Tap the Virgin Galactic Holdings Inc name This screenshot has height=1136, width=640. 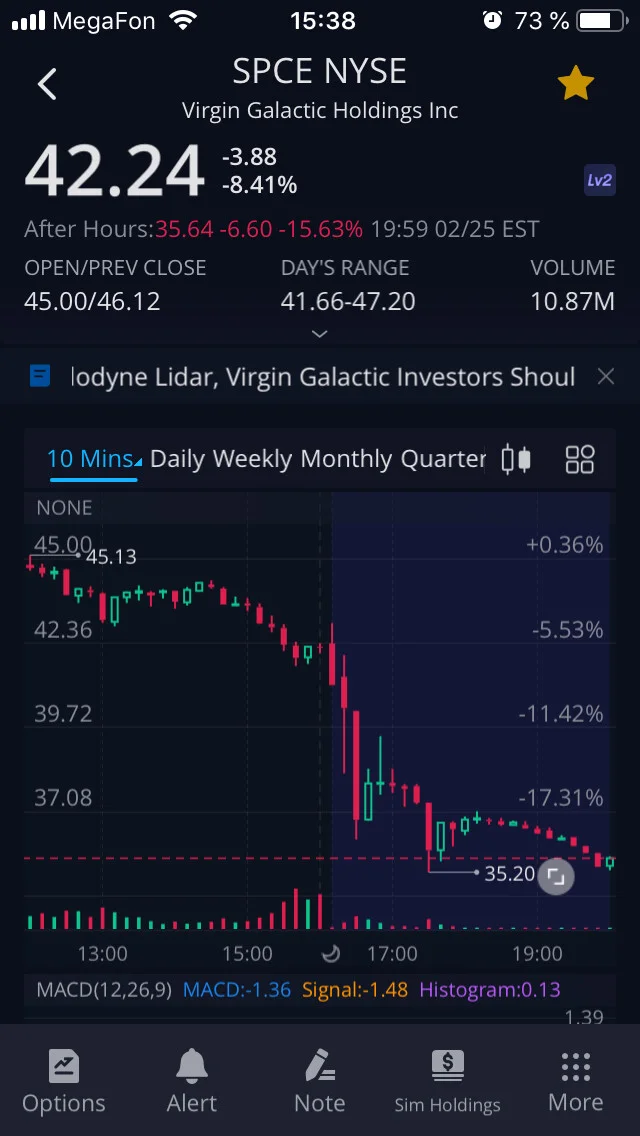click(320, 110)
